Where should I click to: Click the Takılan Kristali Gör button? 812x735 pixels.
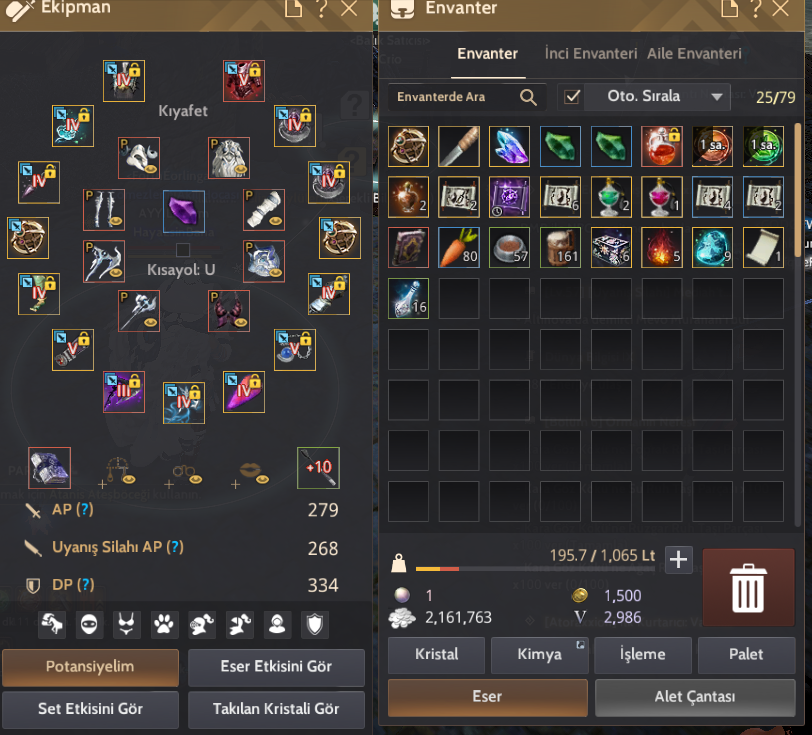(x=276, y=709)
